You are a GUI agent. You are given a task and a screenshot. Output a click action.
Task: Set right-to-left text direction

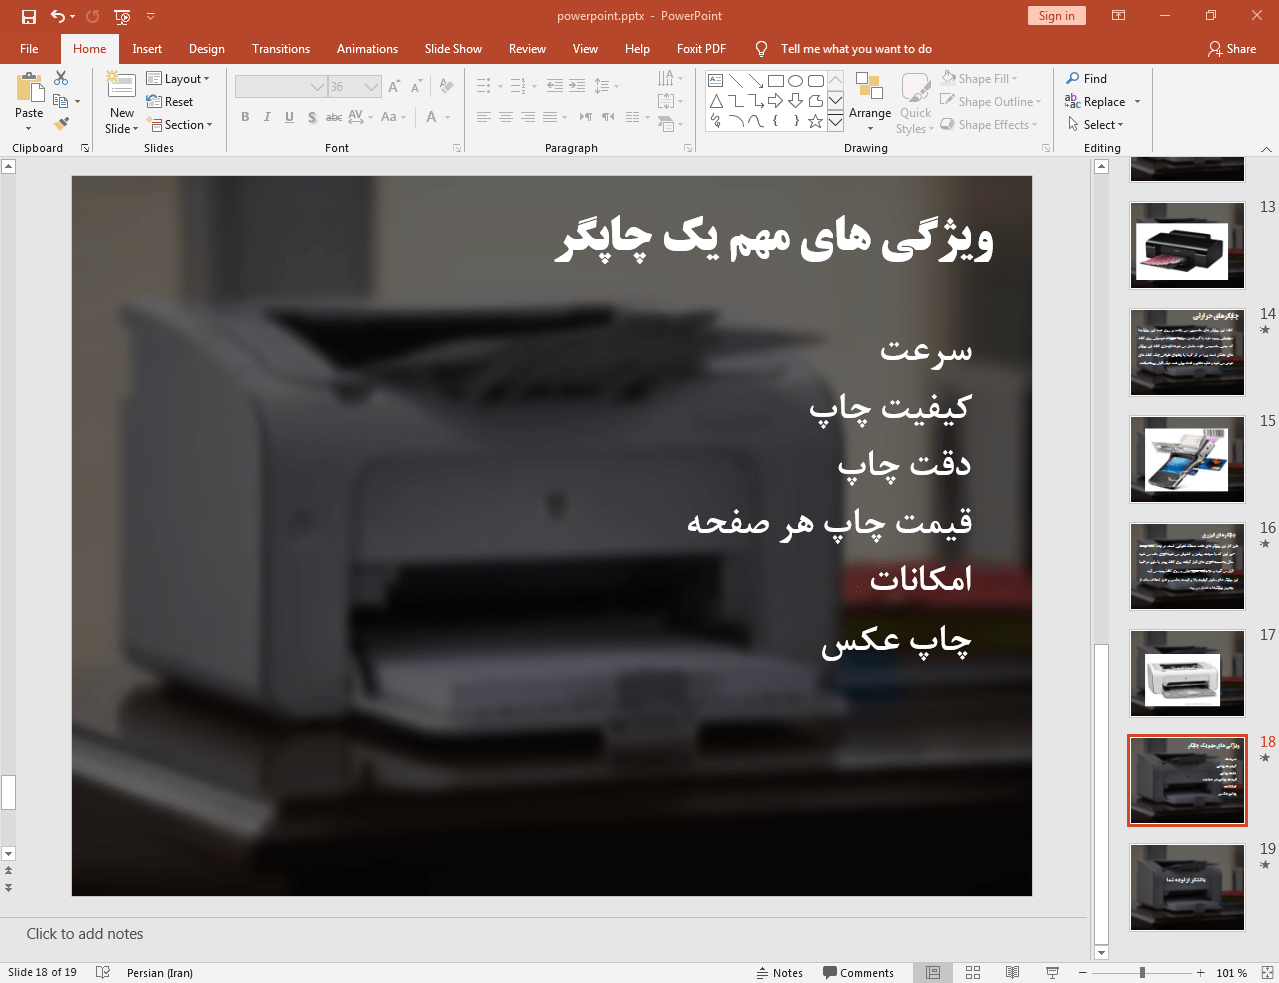point(609,117)
